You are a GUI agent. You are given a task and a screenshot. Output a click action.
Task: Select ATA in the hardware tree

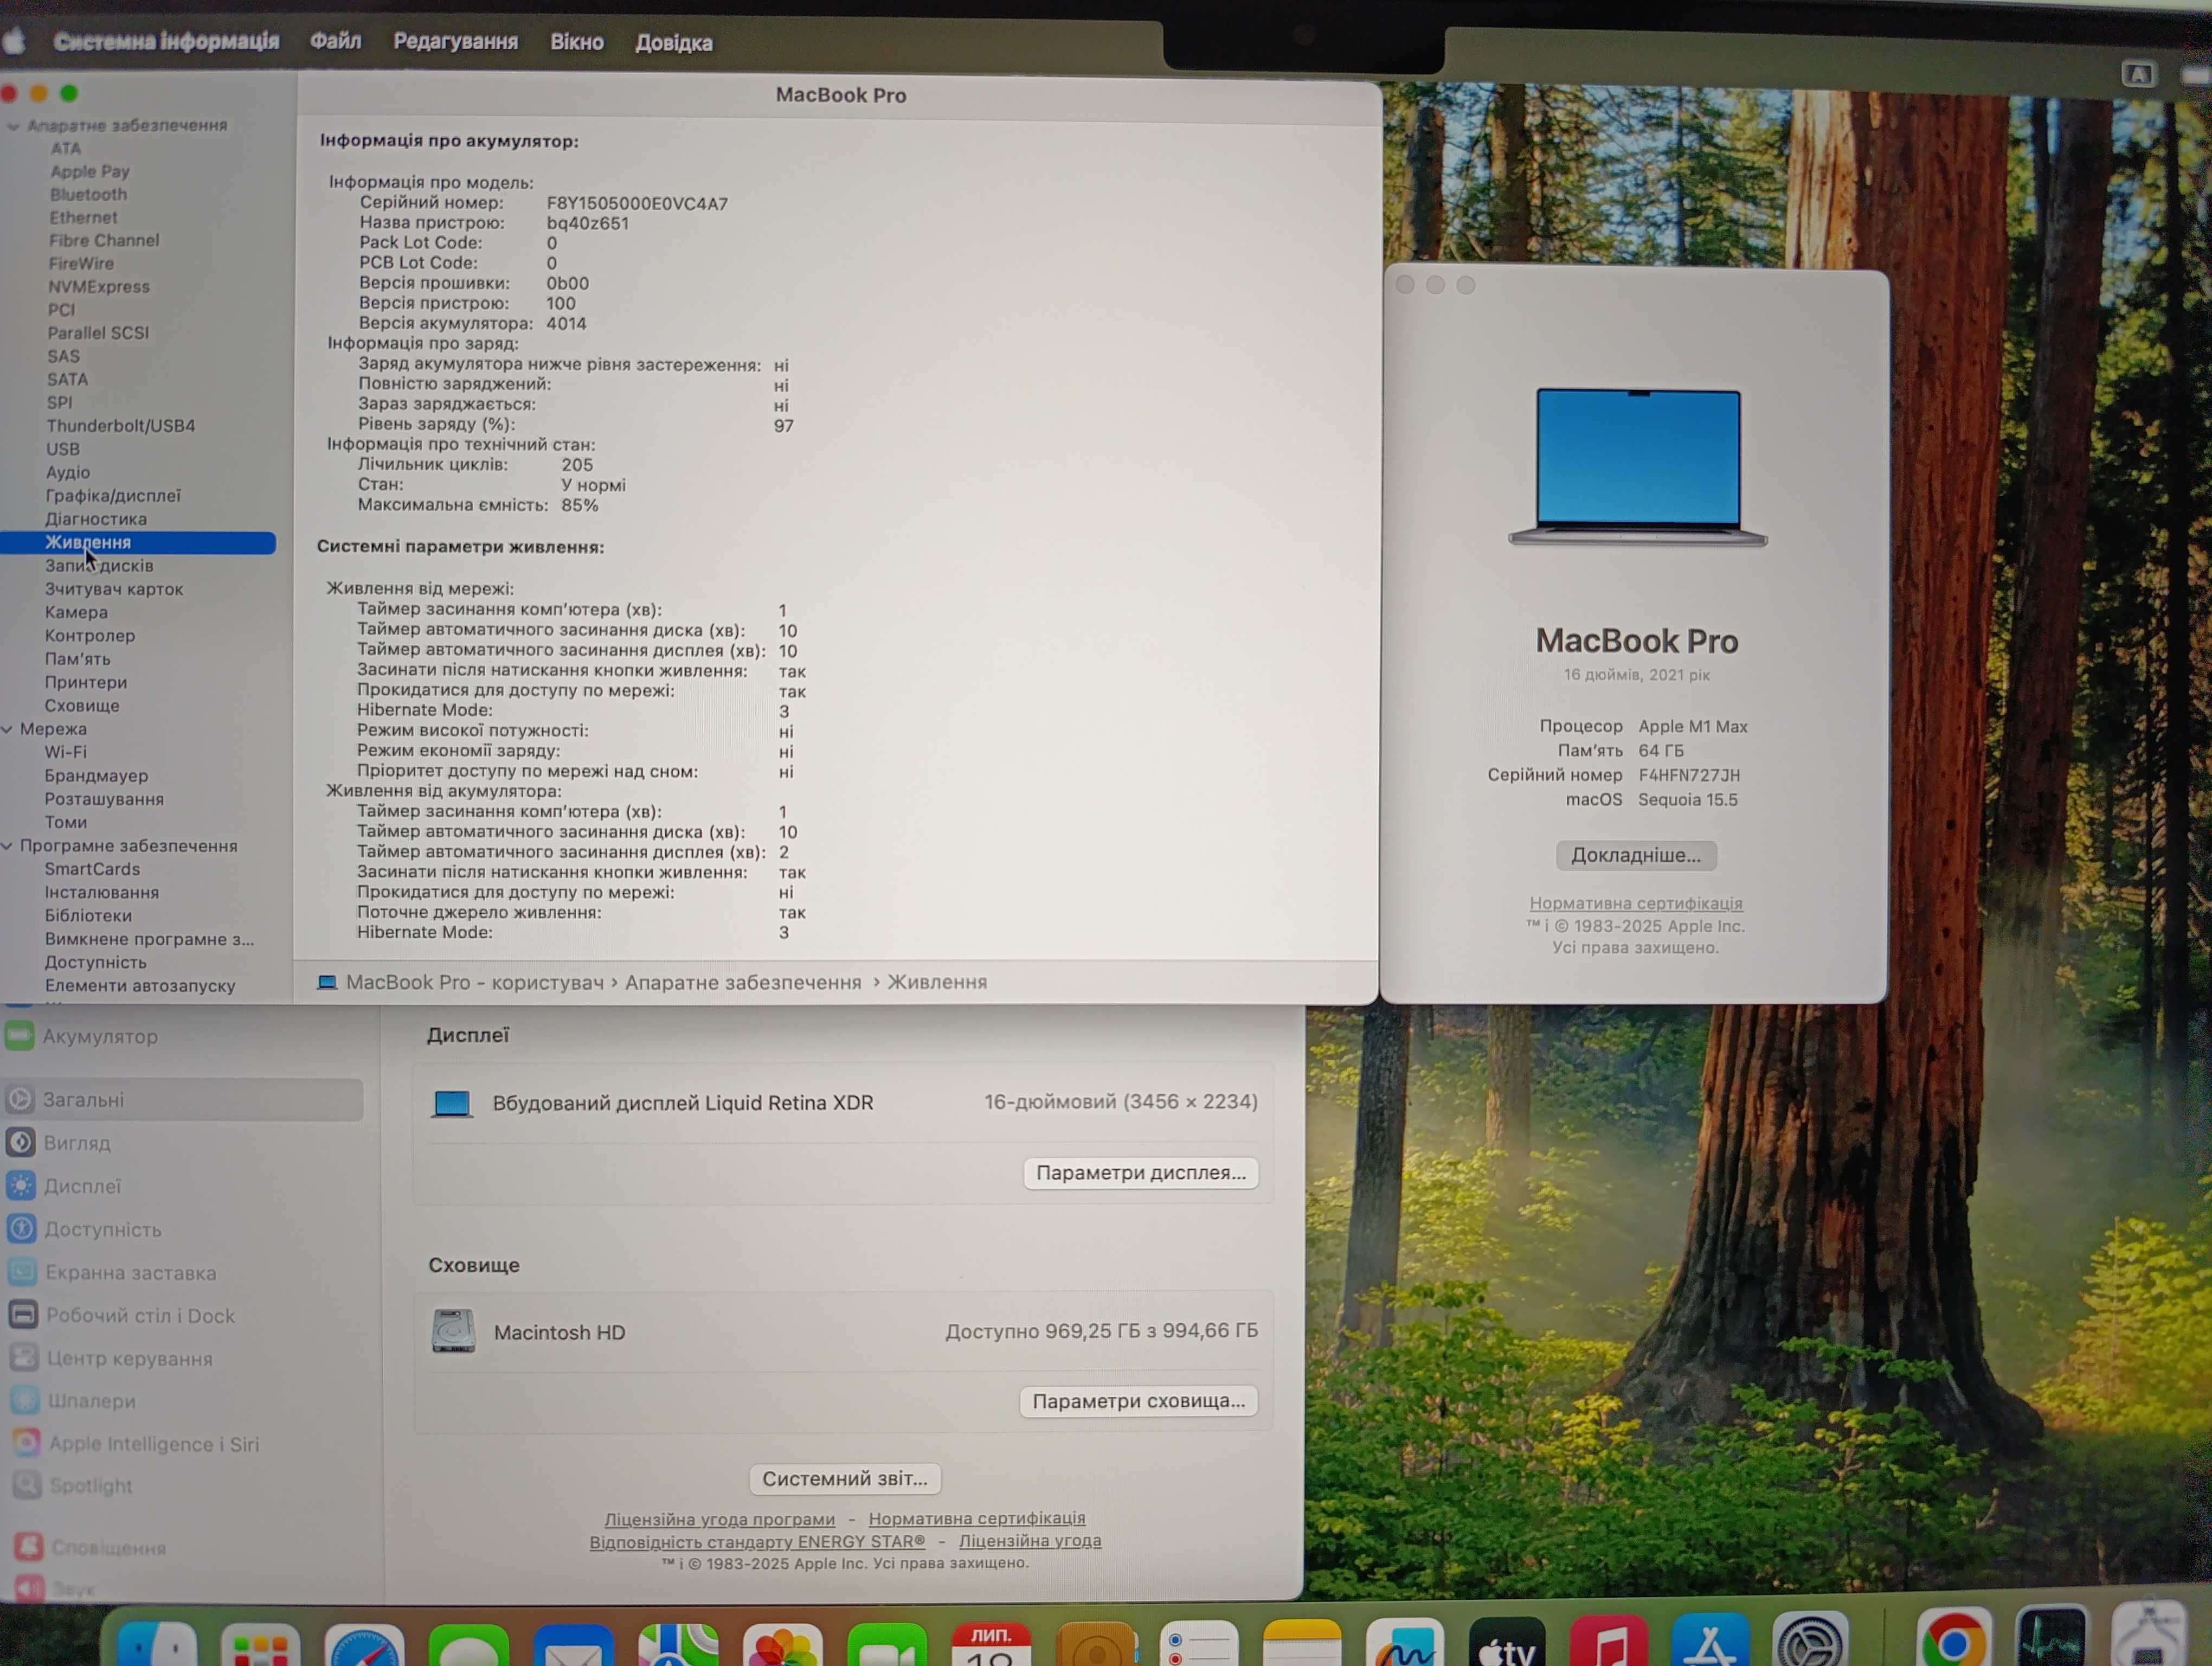click(66, 148)
